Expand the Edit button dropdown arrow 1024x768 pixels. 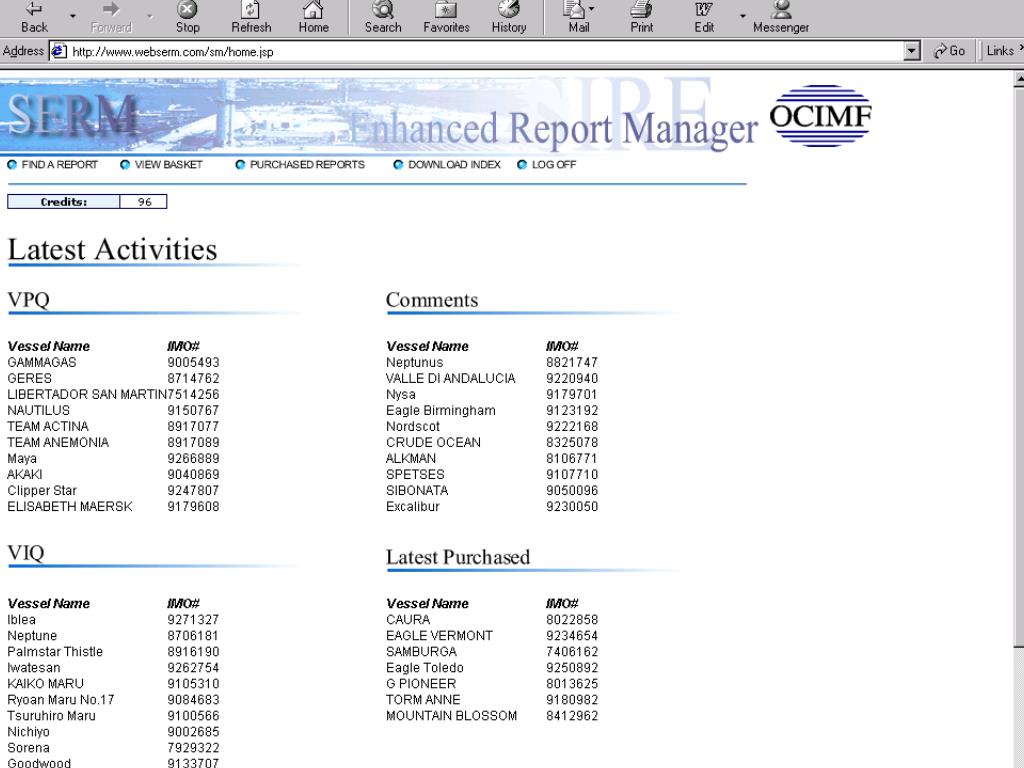(743, 16)
